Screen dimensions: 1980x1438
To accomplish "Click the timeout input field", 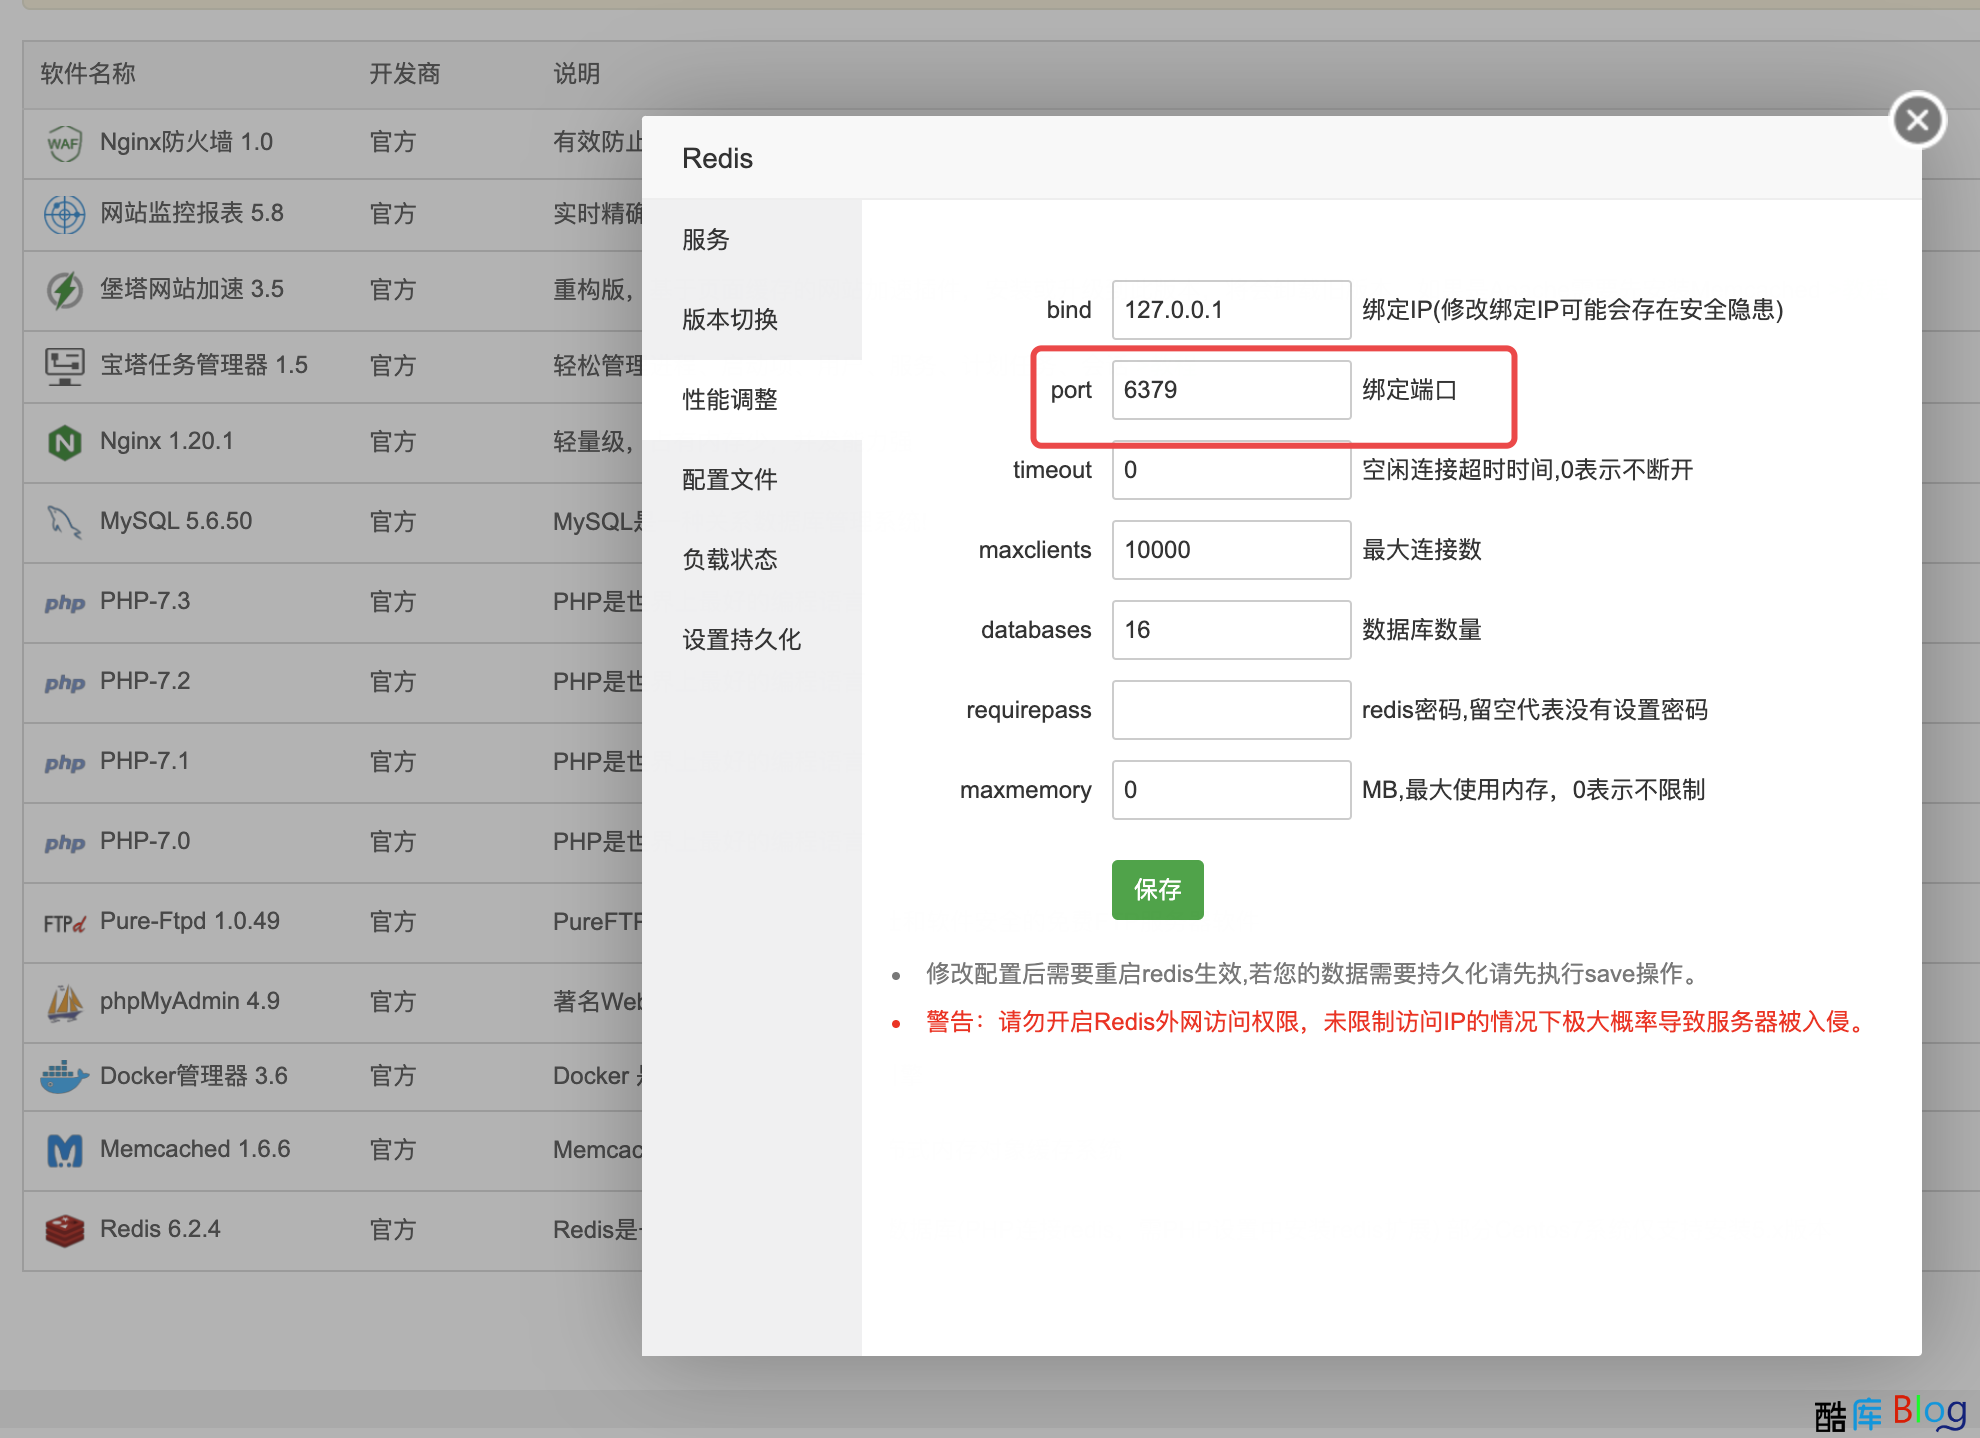I will tap(1231, 470).
